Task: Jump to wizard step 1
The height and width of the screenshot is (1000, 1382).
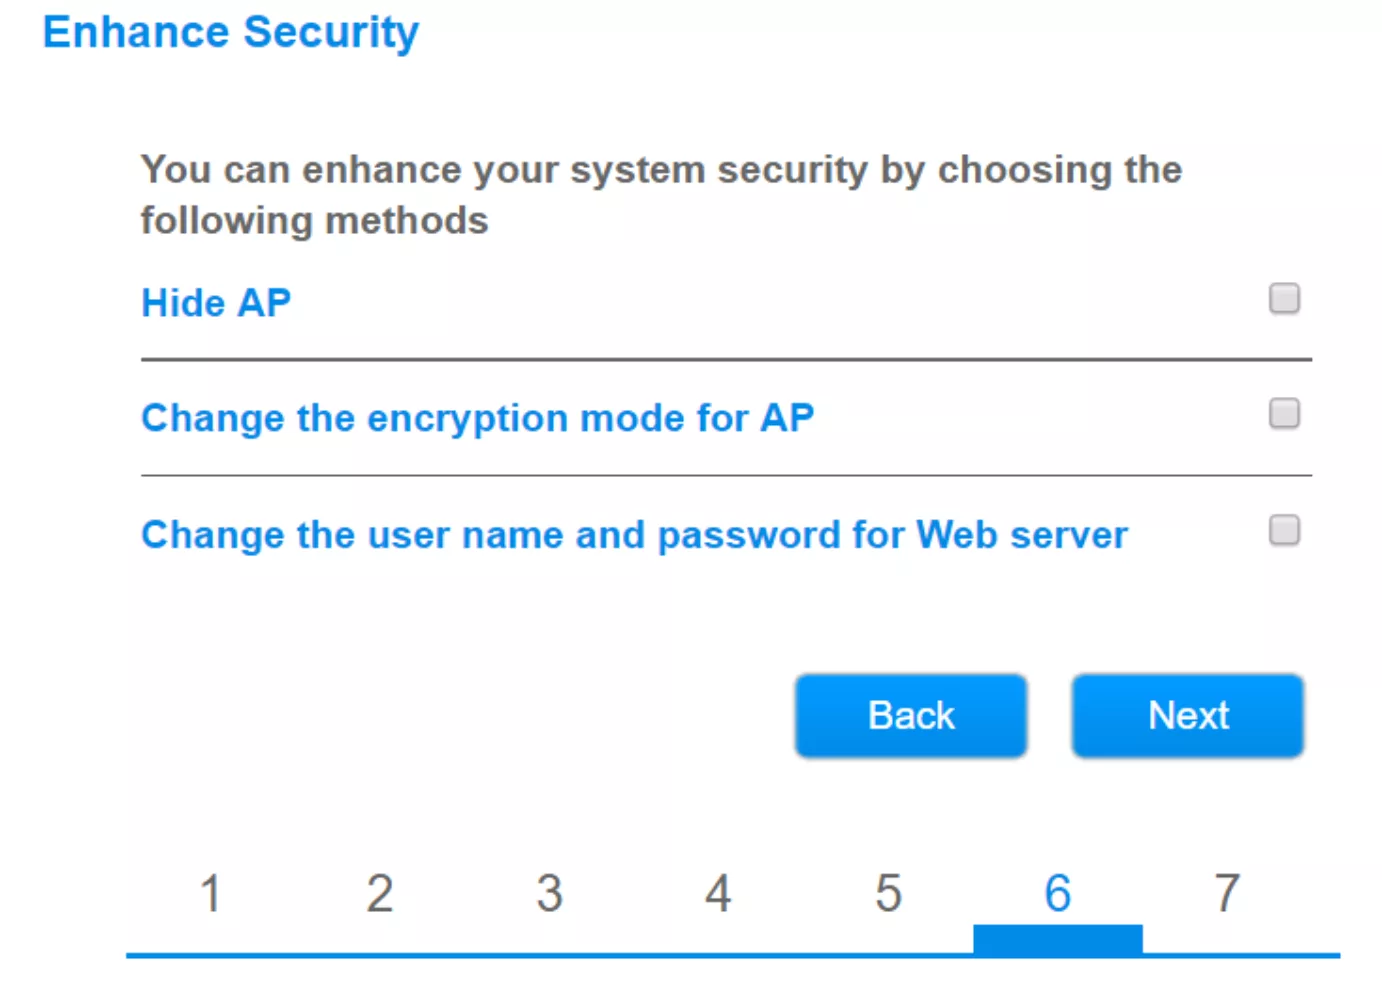Action: [210, 893]
